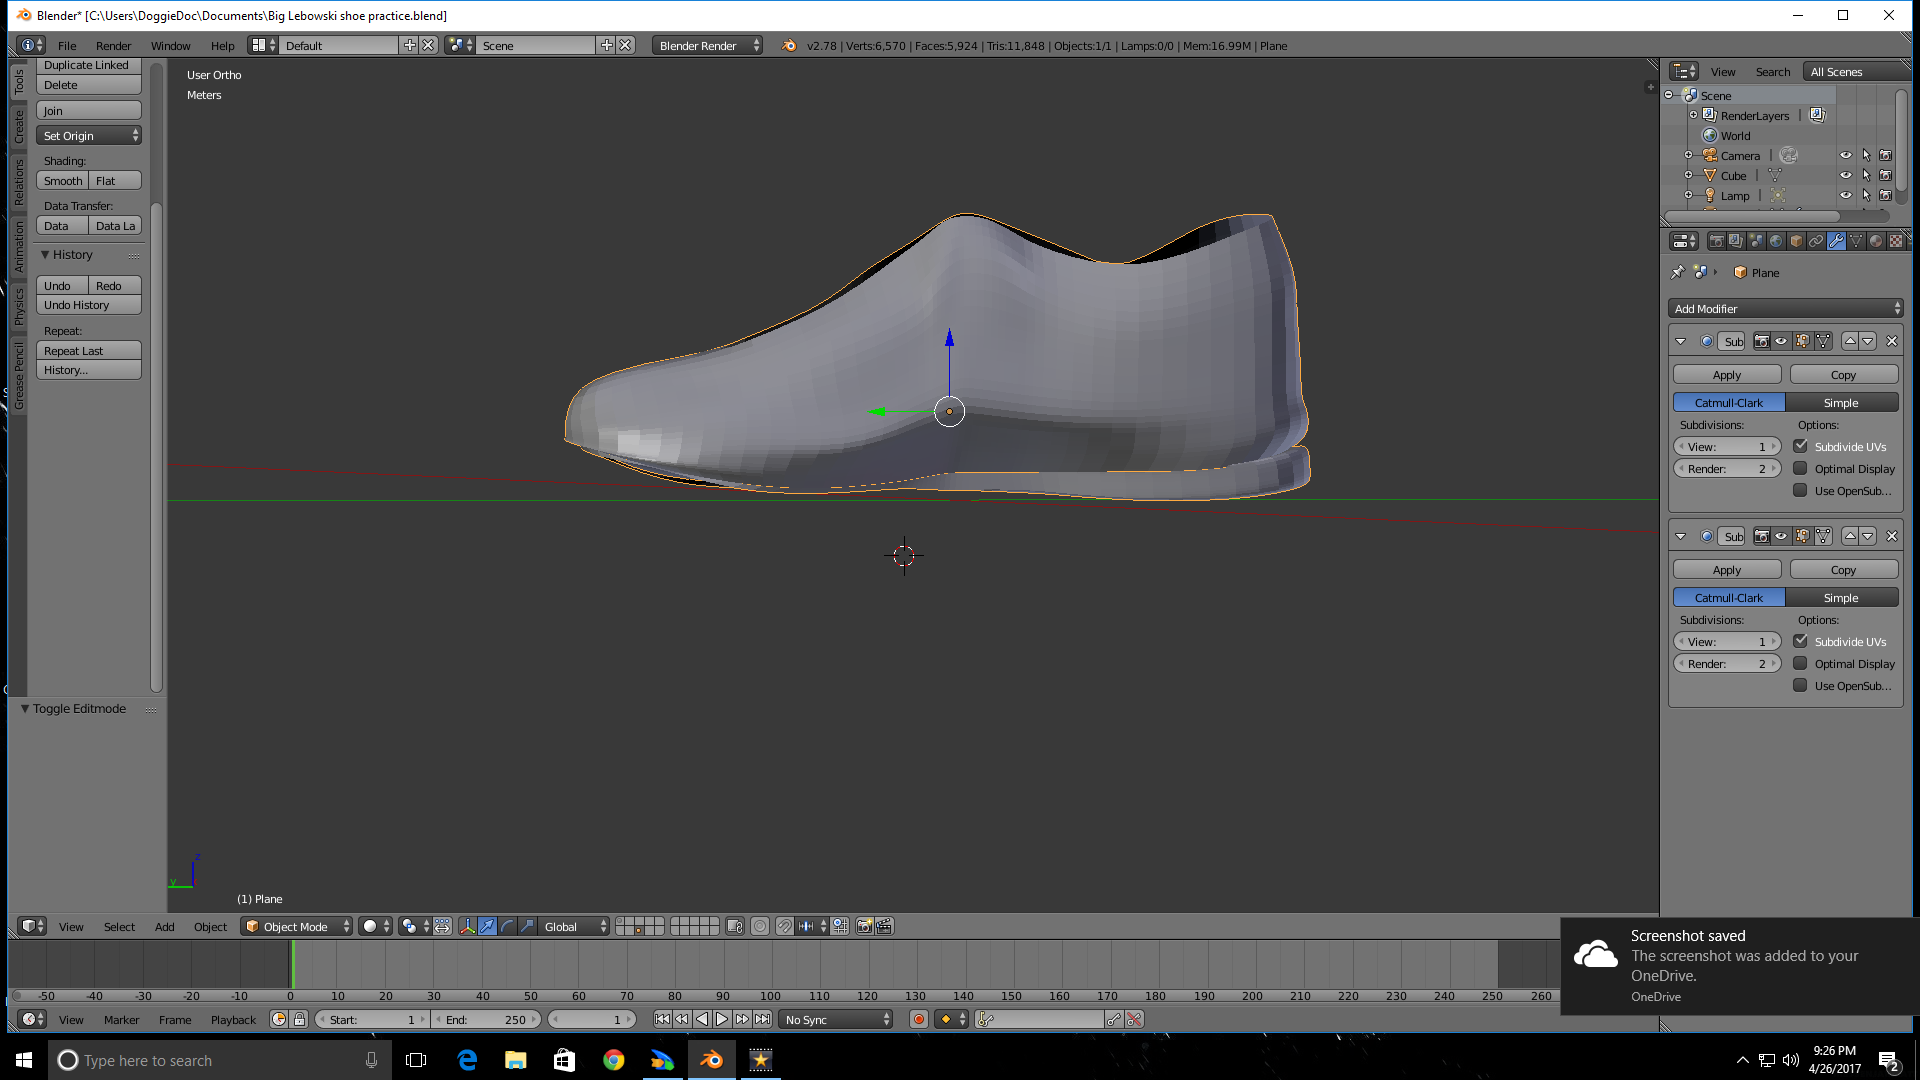Toggle Lamp renderability camera in outliner
The height and width of the screenshot is (1080, 1920).
pyautogui.click(x=1886, y=196)
